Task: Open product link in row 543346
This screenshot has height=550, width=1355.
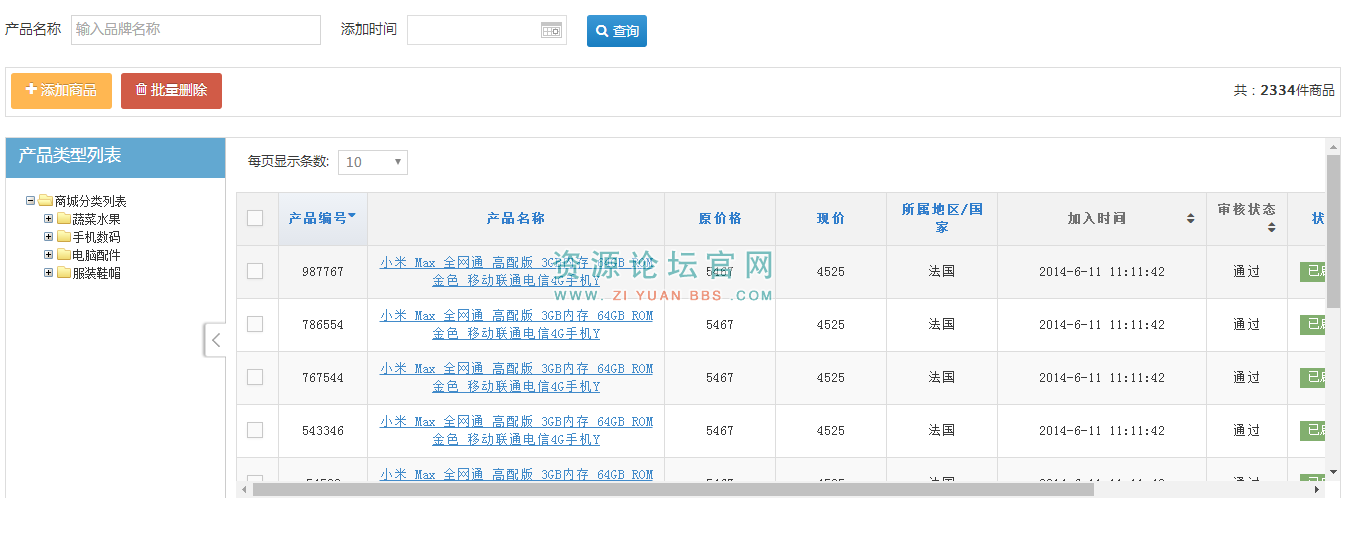Action: click(x=516, y=430)
